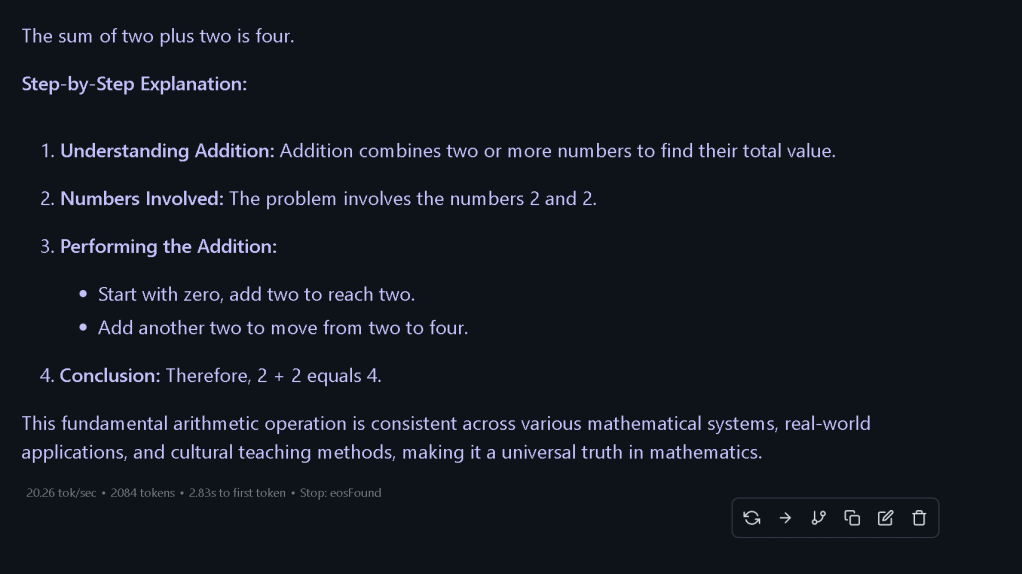Image resolution: width=1022 pixels, height=574 pixels.
Task: Click the 2.83s to first token stat
Action: [x=237, y=493]
